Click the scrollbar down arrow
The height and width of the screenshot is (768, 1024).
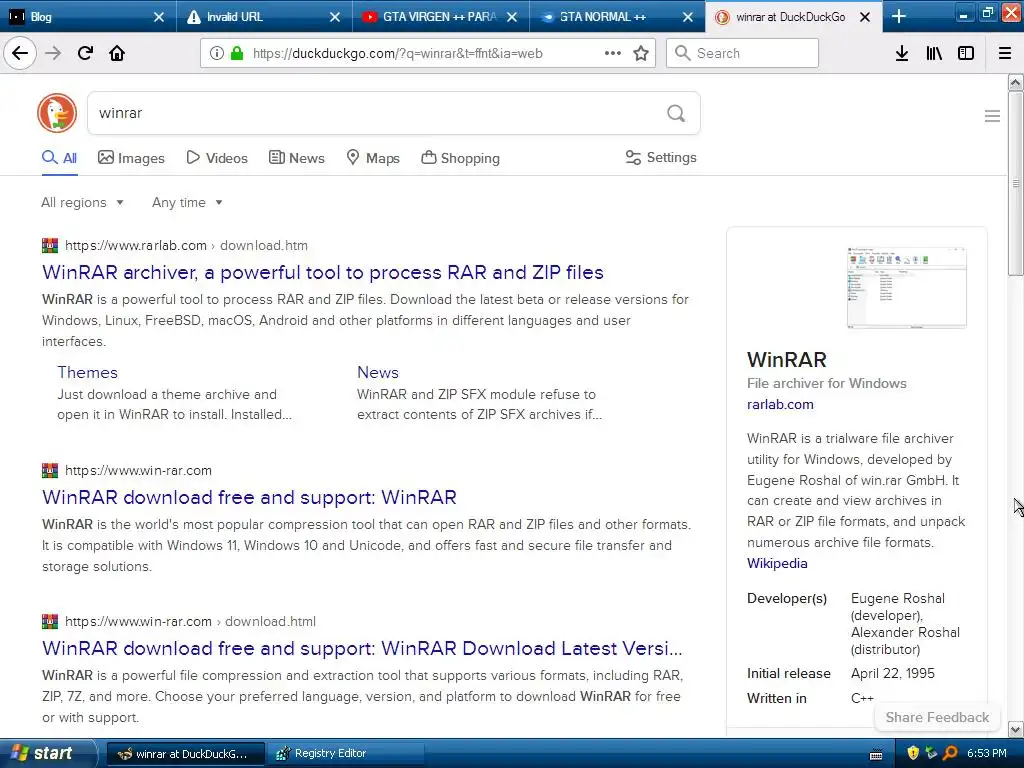pyautogui.click(x=1015, y=729)
